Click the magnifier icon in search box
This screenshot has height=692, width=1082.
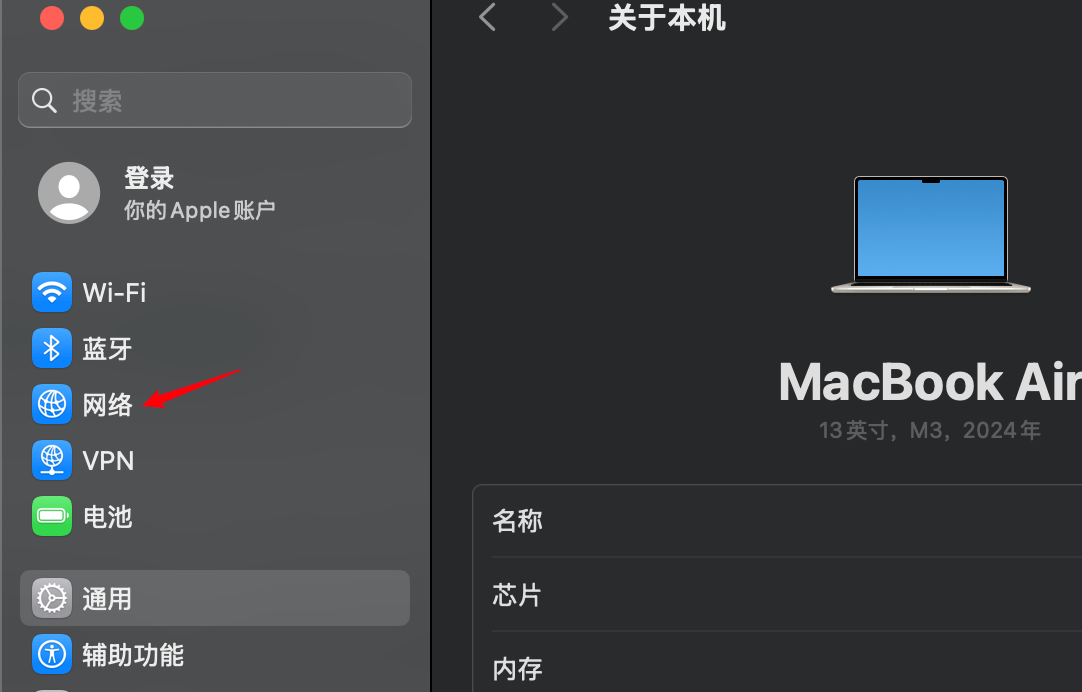[44, 101]
